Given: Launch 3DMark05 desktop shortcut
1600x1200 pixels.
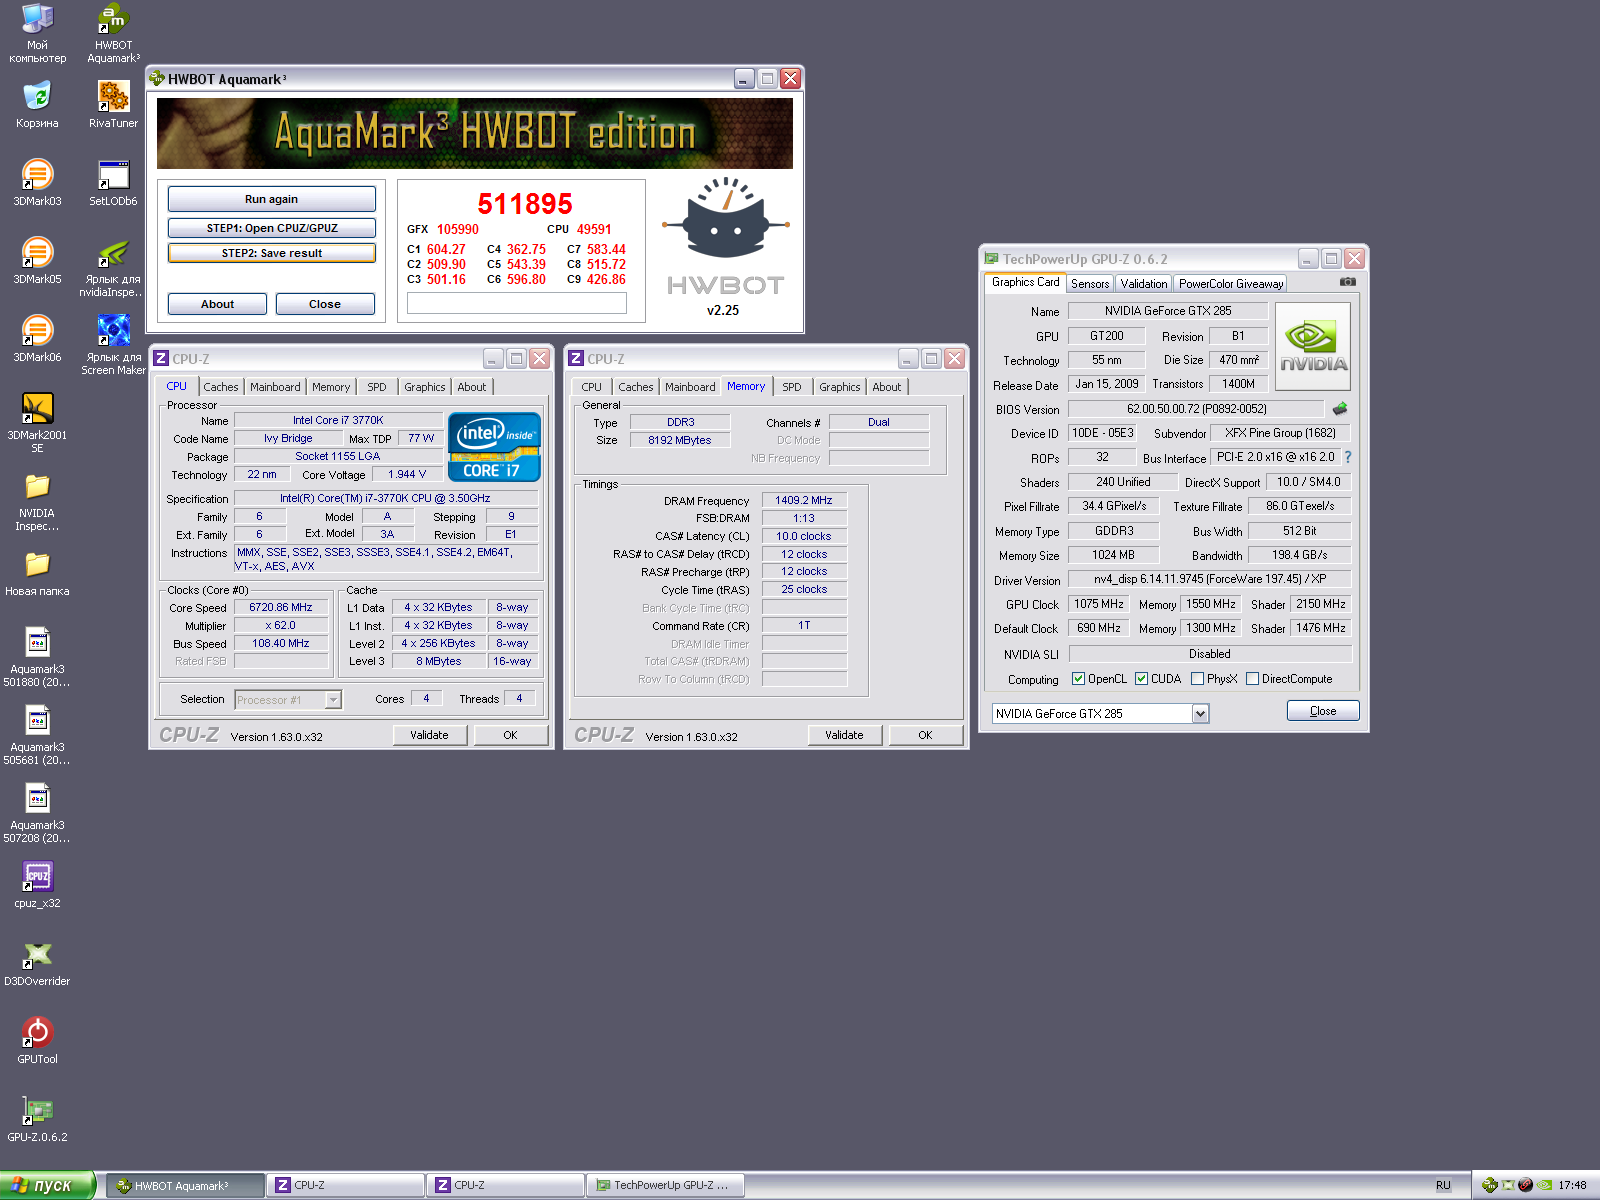Looking at the screenshot, I should 37,260.
